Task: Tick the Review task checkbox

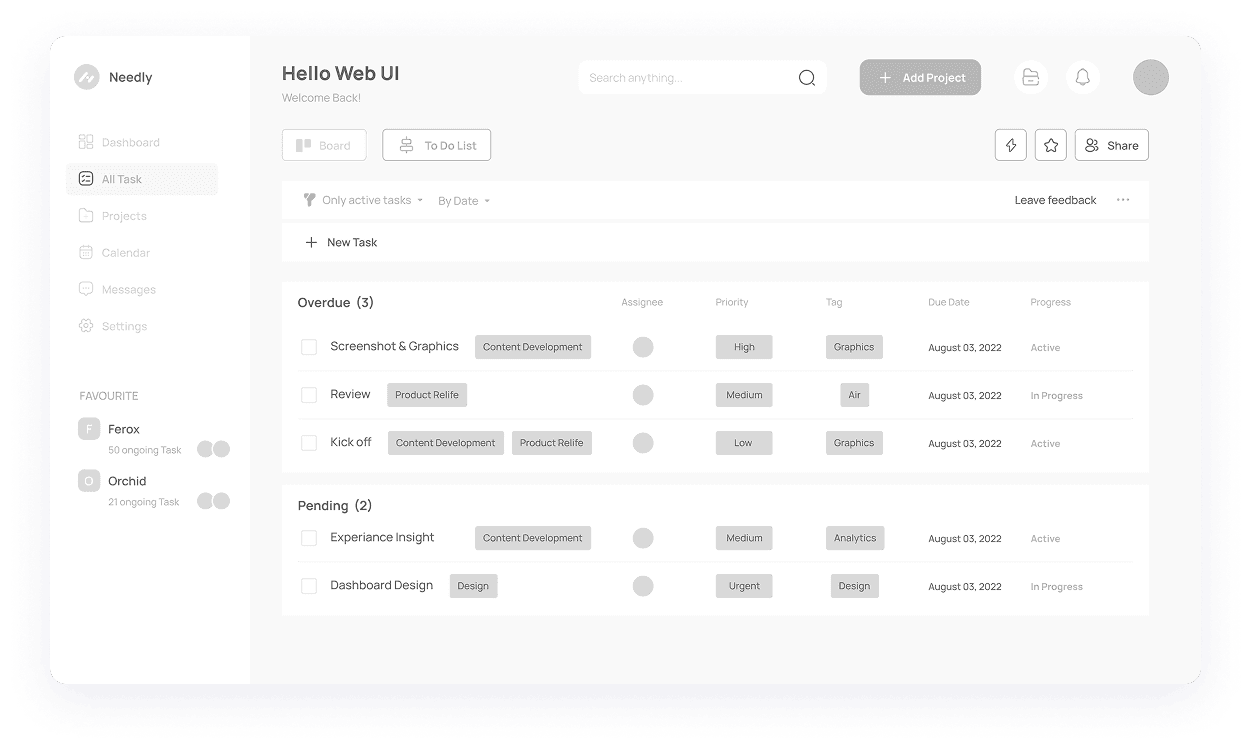Action: 309,395
